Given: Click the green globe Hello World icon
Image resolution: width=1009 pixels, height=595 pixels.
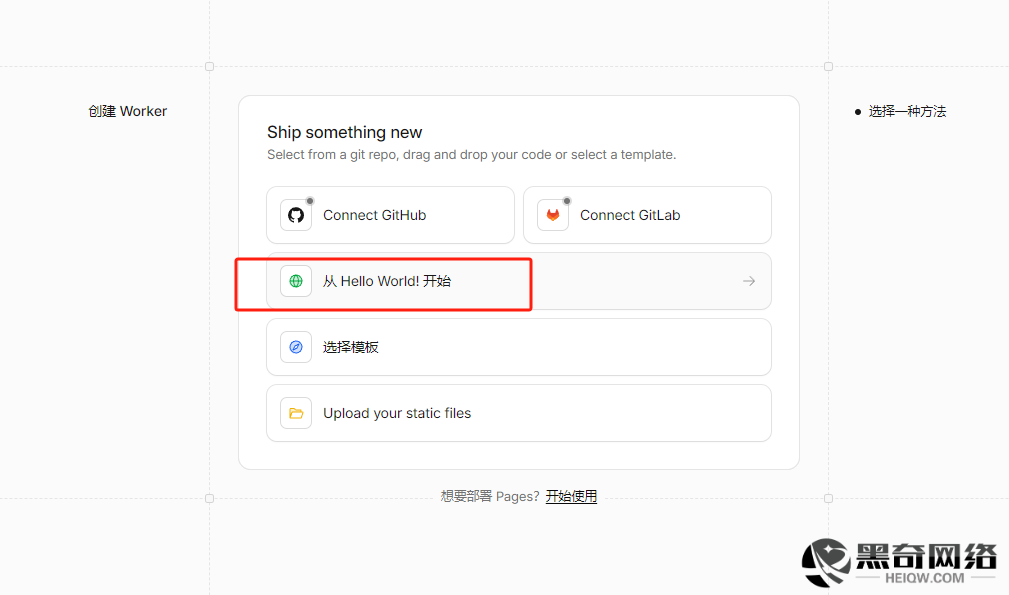Looking at the screenshot, I should click(x=296, y=281).
